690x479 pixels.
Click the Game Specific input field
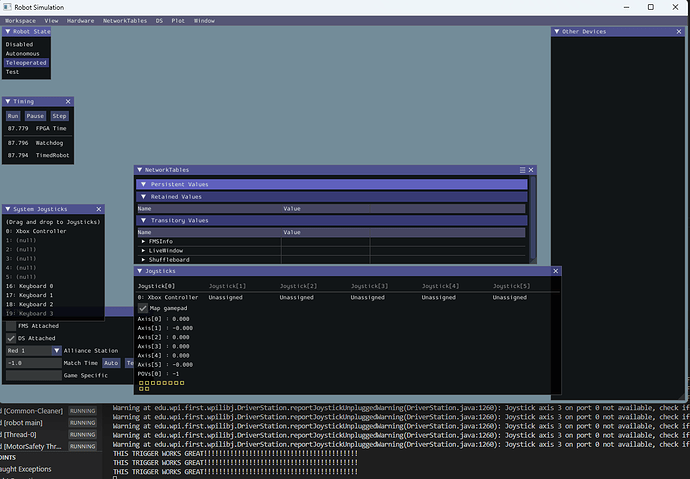[33, 376]
